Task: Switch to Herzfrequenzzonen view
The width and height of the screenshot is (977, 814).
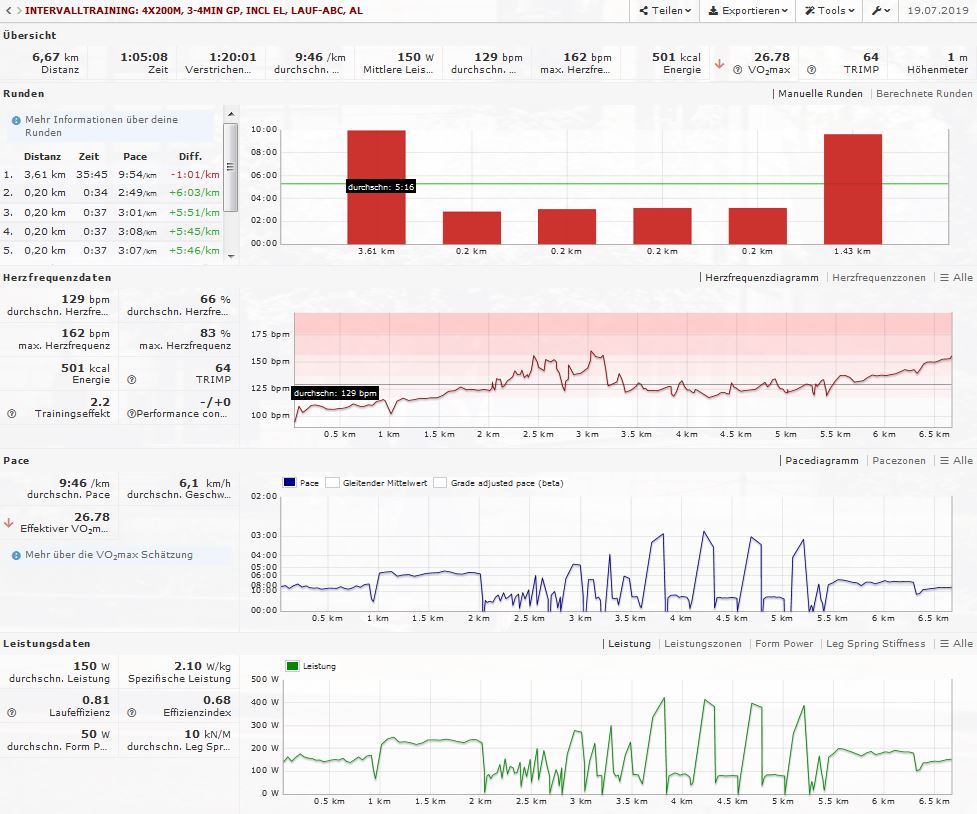Action: tap(879, 277)
